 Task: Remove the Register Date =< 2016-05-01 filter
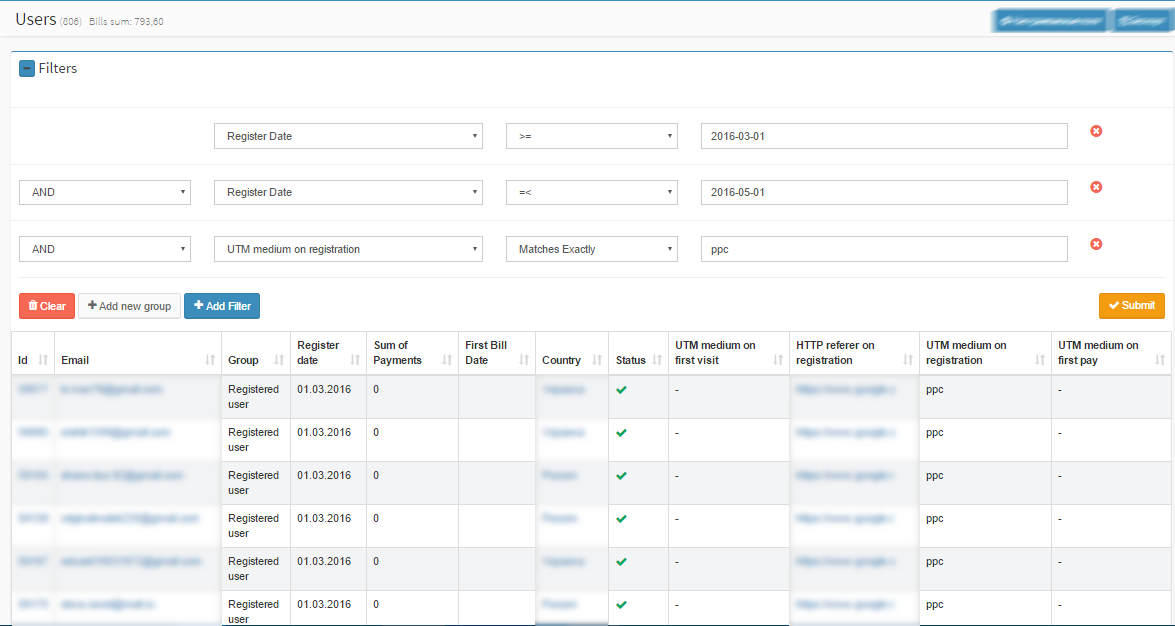[x=1096, y=187]
